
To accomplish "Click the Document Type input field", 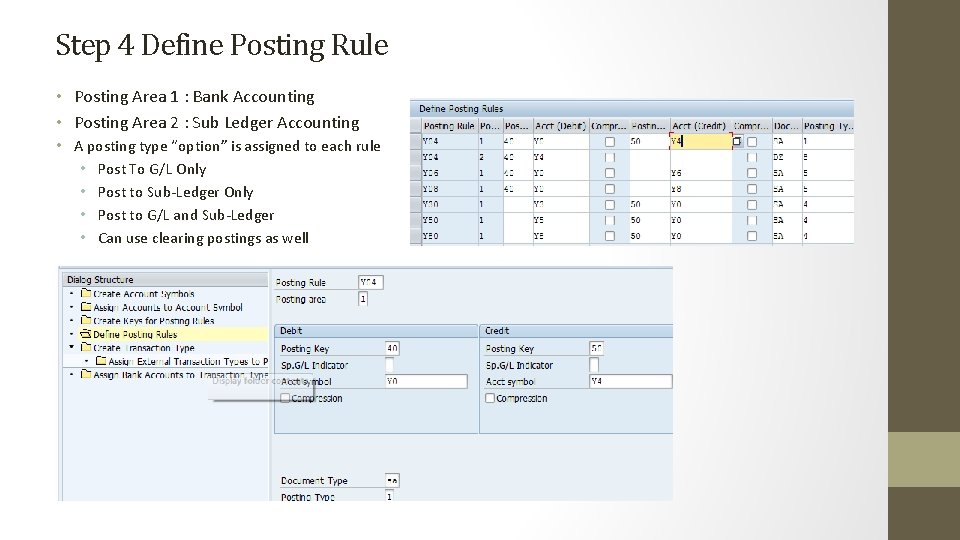I will (x=392, y=481).
